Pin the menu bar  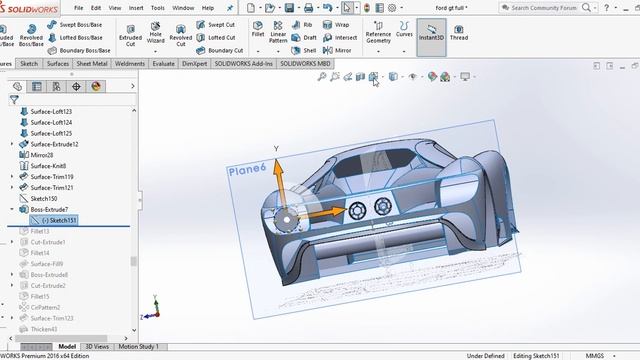pos(230,8)
